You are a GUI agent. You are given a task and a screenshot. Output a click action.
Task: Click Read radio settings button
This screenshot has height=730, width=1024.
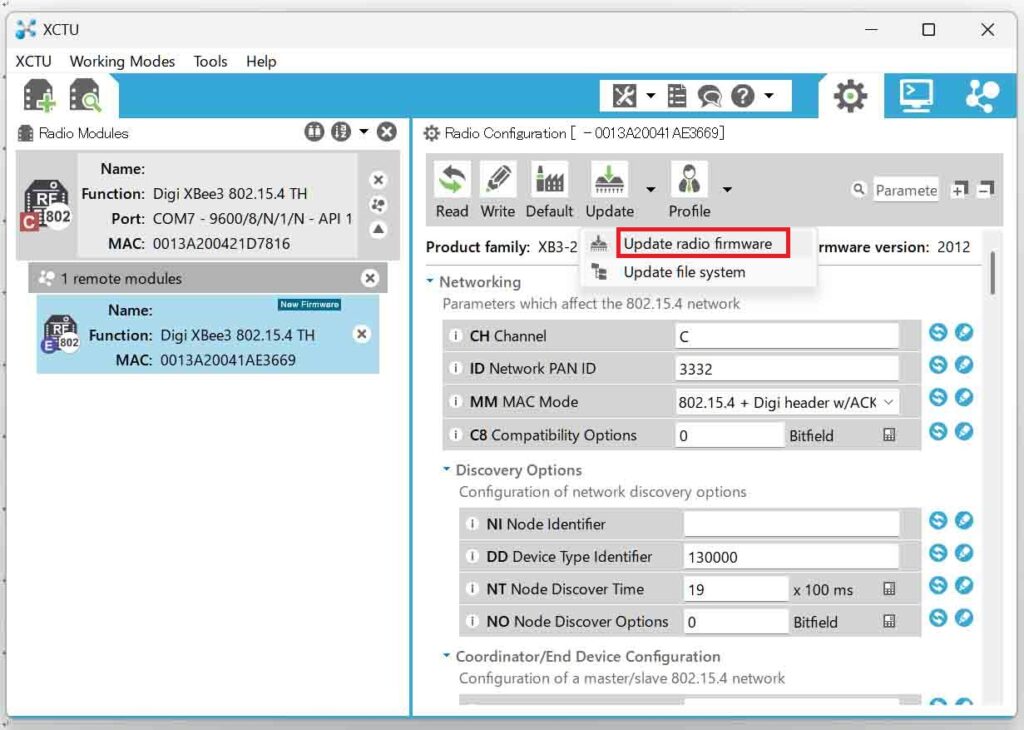pos(452,190)
